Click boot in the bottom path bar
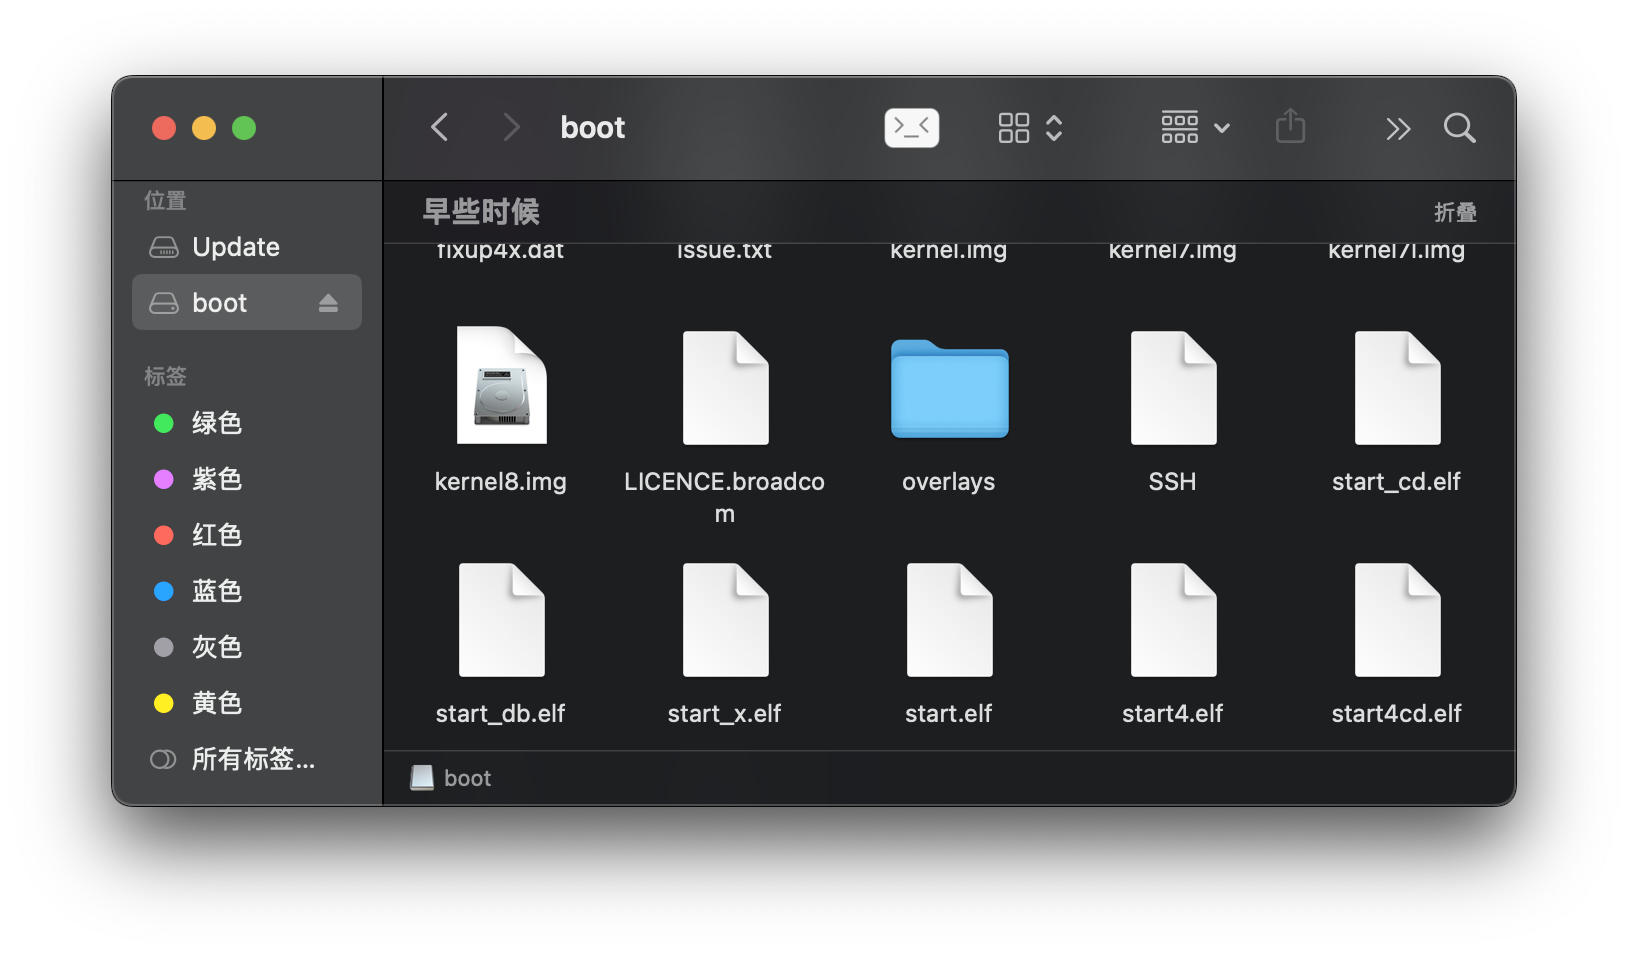 [466, 778]
